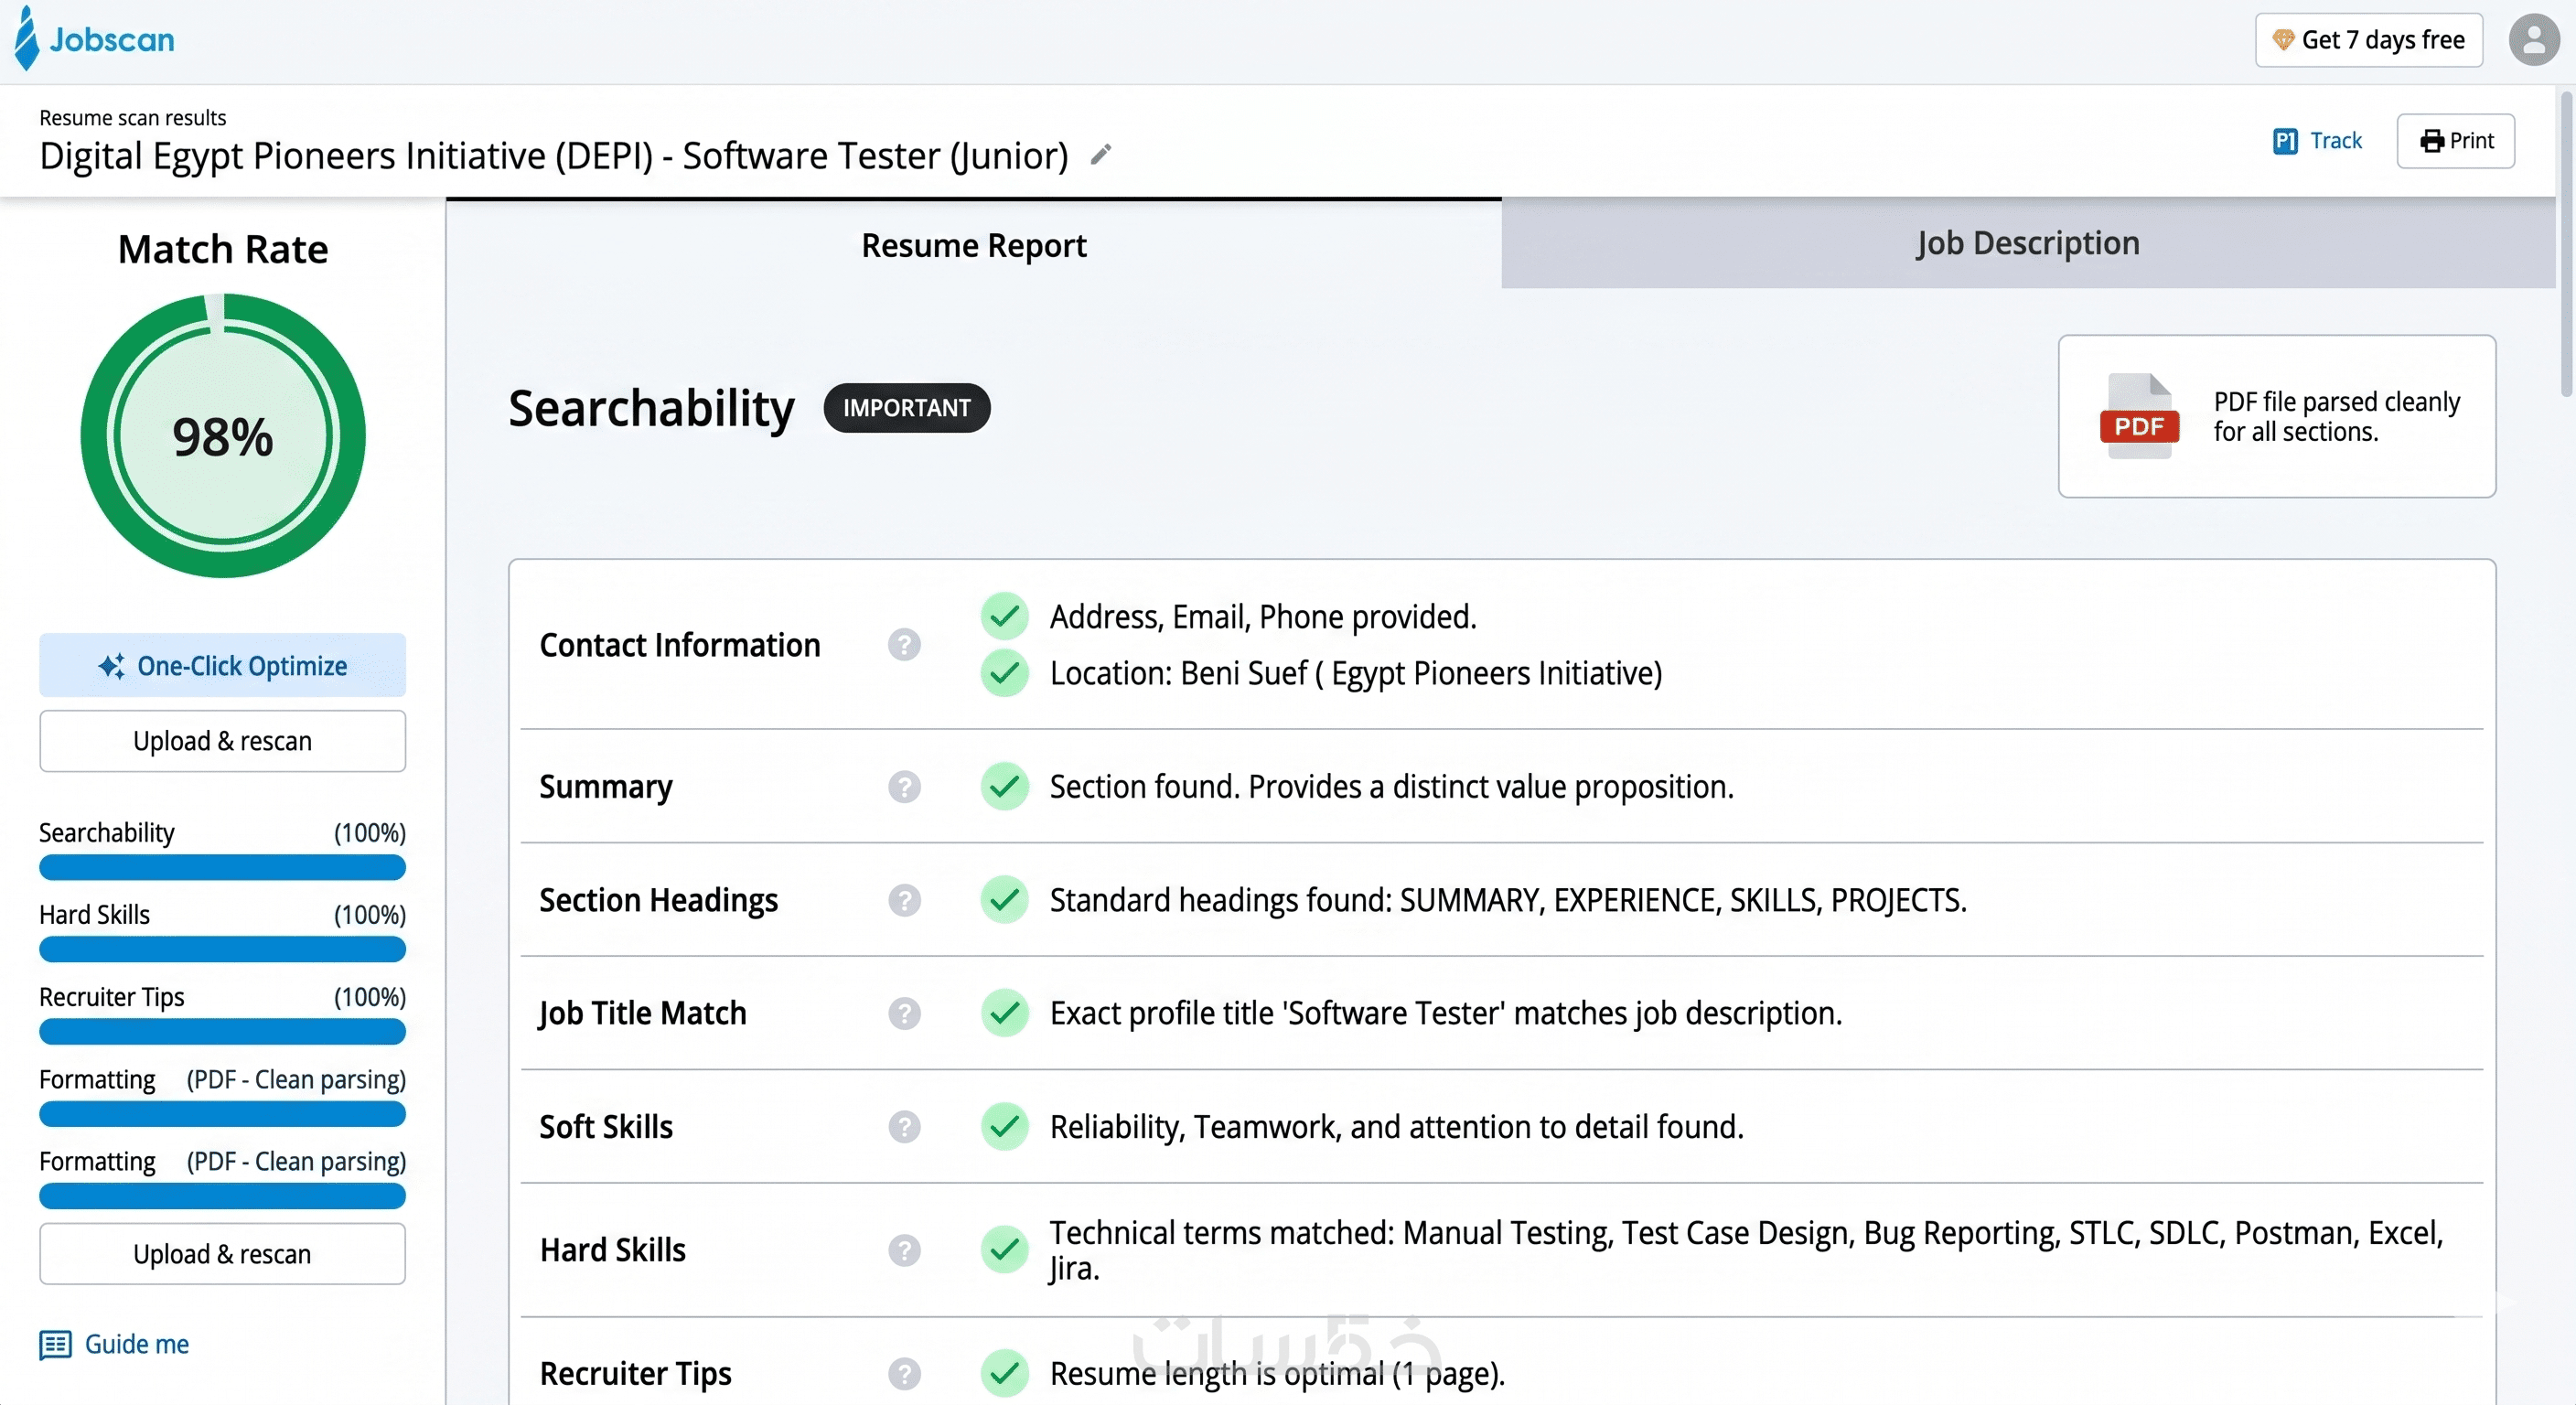Print the resume scan report
2576x1405 pixels.
tap(2455, 141)
